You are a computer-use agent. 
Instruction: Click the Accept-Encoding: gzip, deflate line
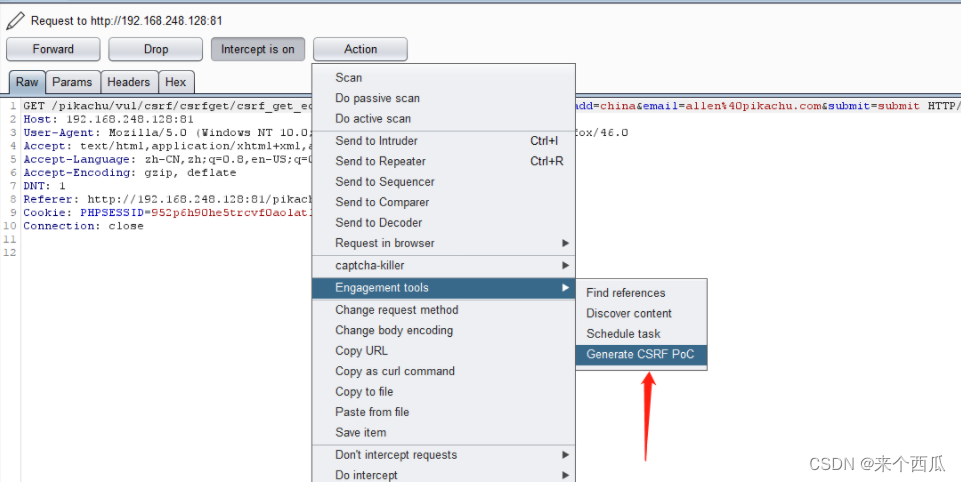pos(129,173)
